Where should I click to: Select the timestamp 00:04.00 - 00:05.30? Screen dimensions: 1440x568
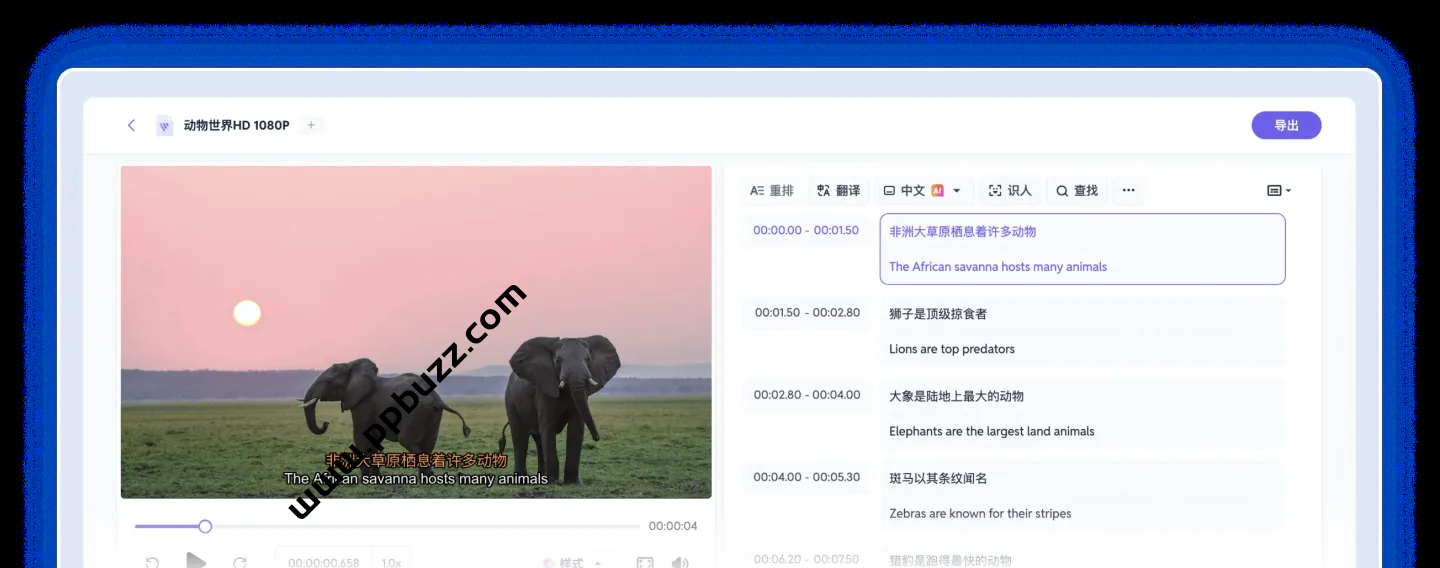807,477
